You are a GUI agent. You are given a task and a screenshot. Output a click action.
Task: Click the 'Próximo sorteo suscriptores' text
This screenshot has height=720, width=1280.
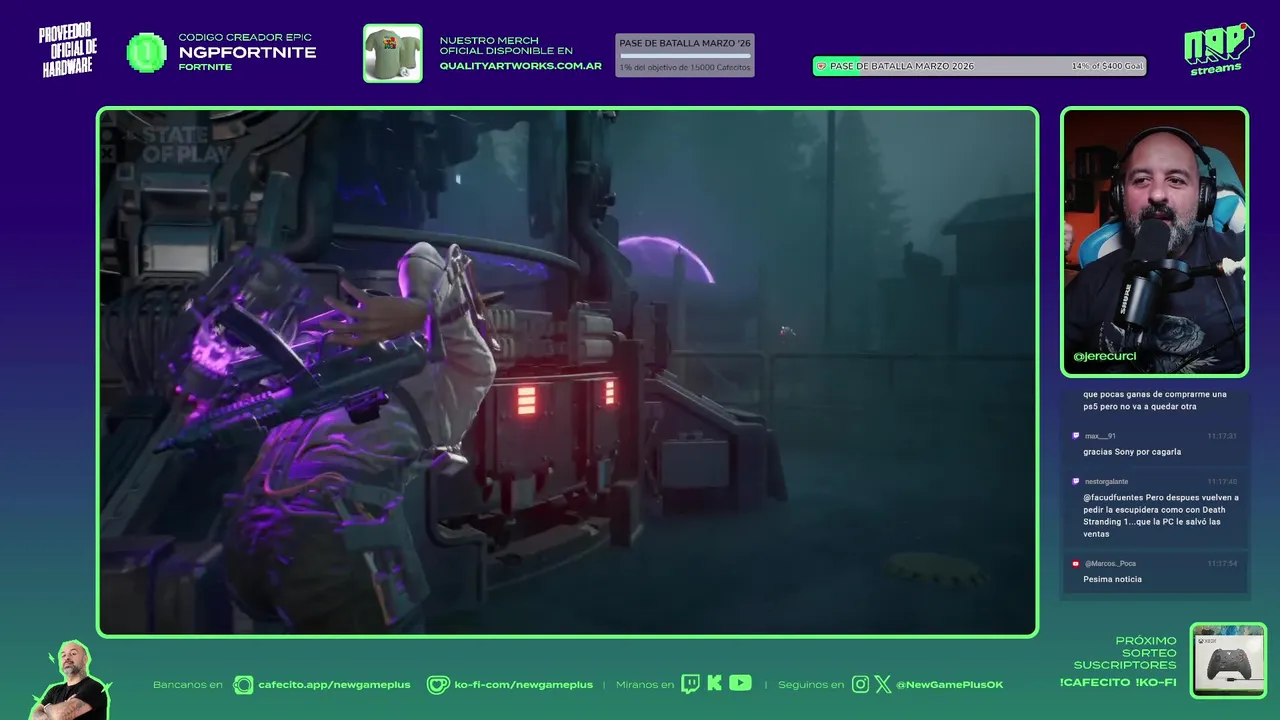click(x=1125, y=652)
